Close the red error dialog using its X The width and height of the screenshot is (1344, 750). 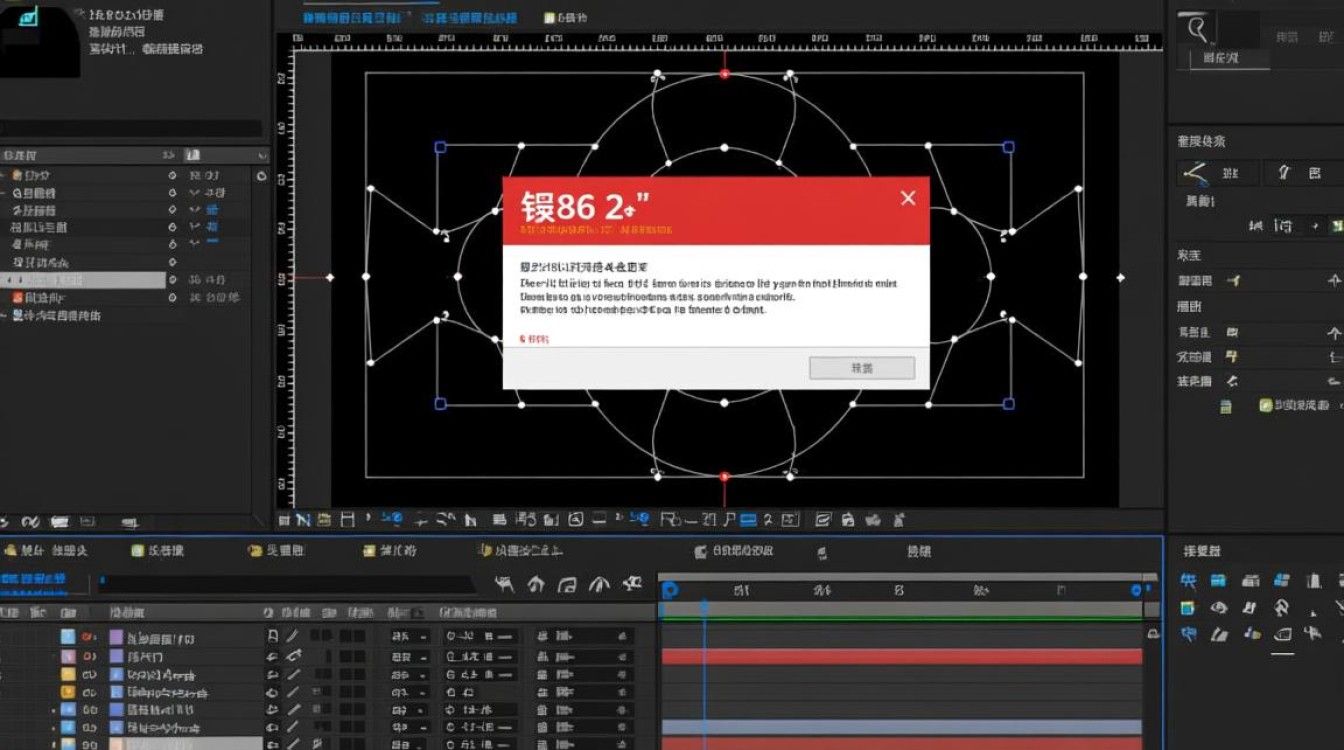tap(907, 198)
